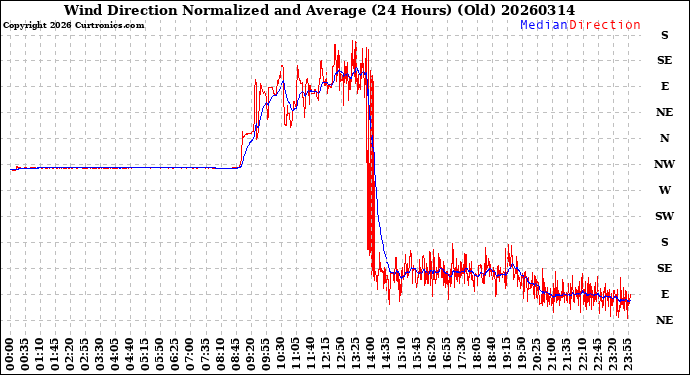Click the "08:45" time axis label
The height and width of the screenshot is (375, 690).
235,355
